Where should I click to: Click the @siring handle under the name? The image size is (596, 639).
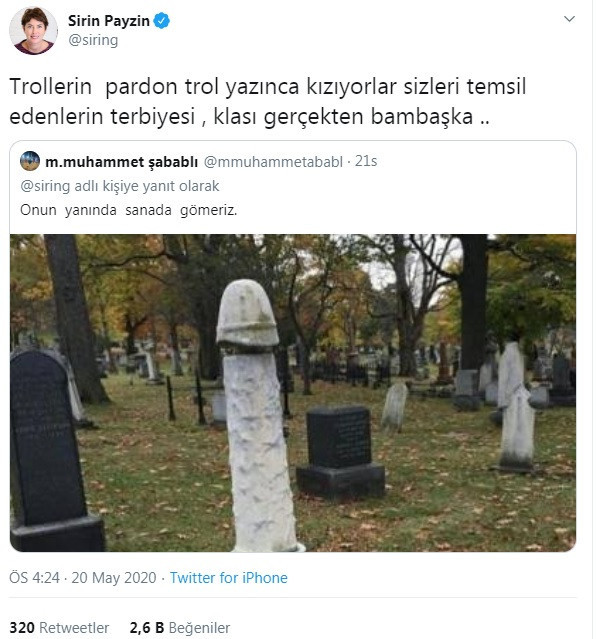93,40
